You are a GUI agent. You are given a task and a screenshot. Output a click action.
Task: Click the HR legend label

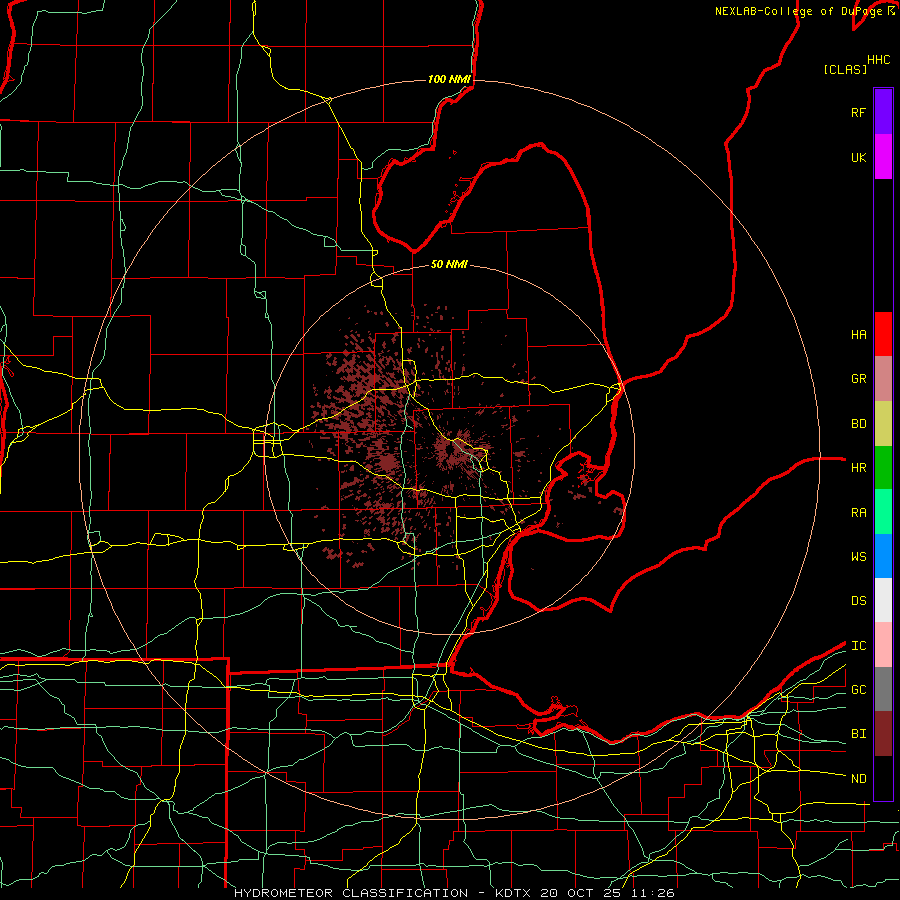(x=858, y=468)
